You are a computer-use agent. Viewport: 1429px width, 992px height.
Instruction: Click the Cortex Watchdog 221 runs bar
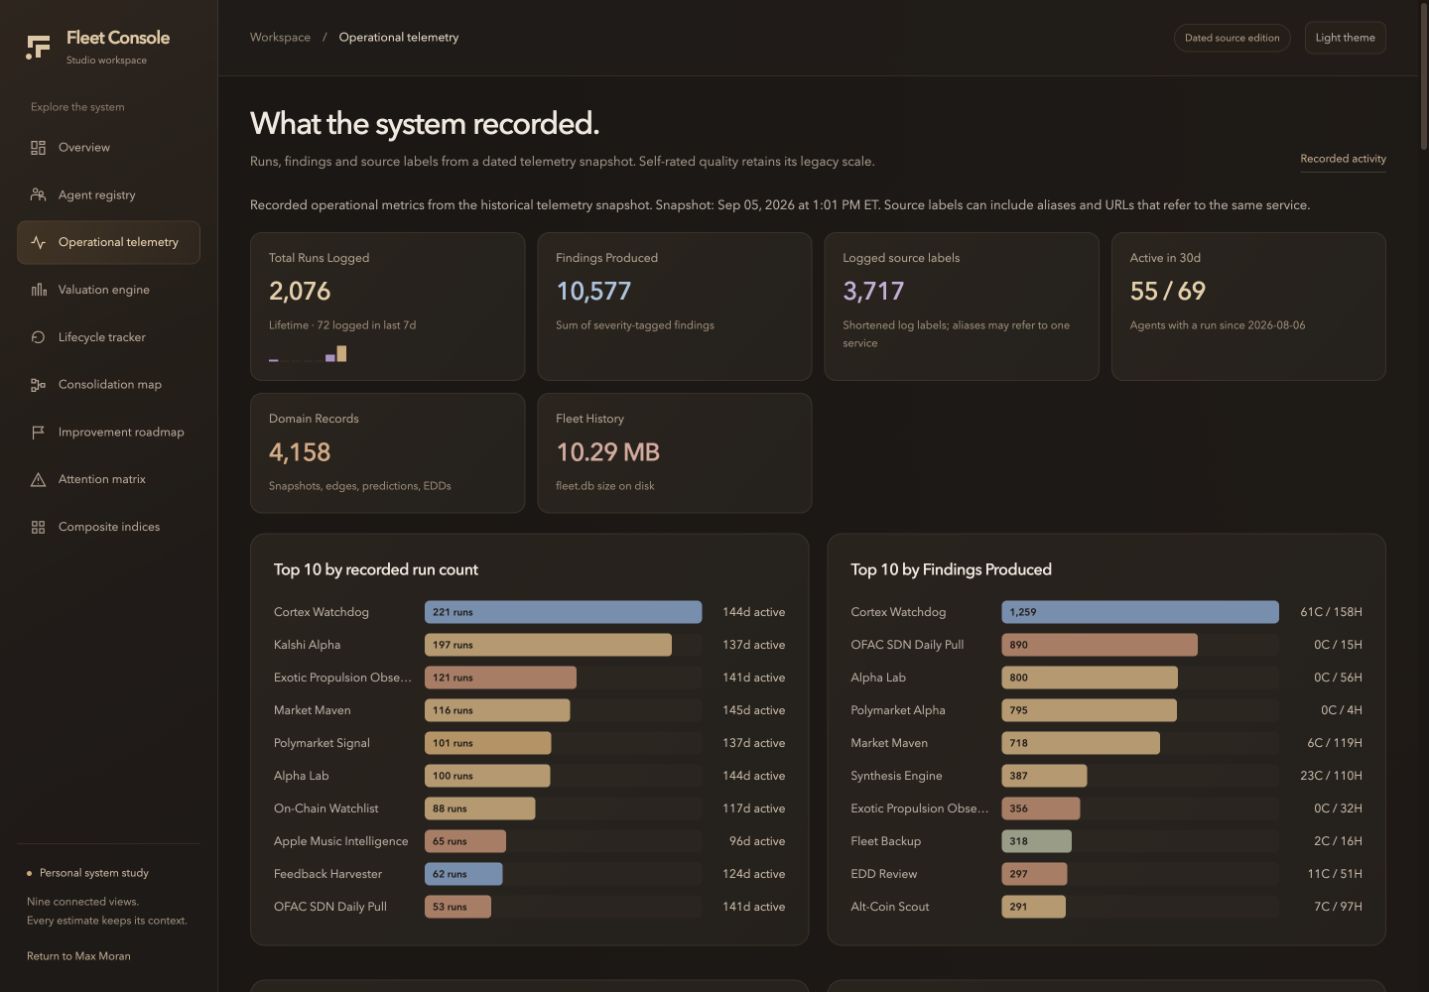pyautogui.click(x=563, y=612)
